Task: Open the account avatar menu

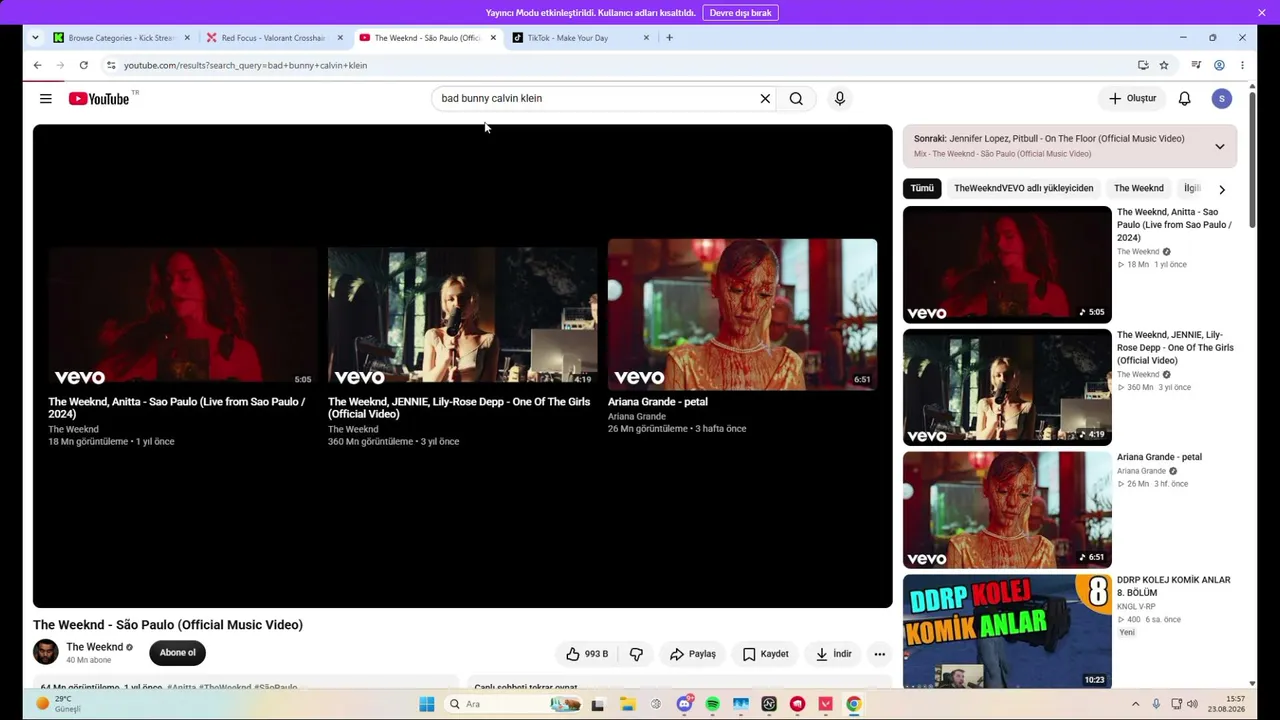Action: click(1221, 98)
